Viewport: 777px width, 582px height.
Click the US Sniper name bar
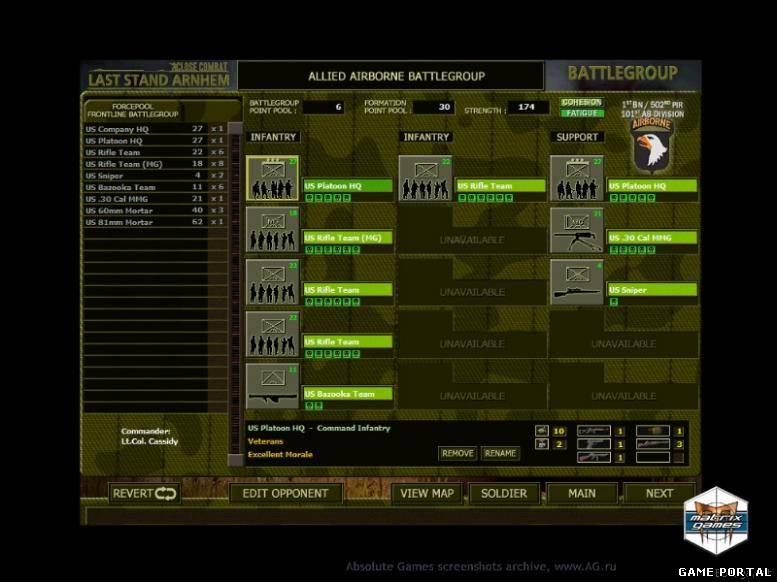click(653, 290)
